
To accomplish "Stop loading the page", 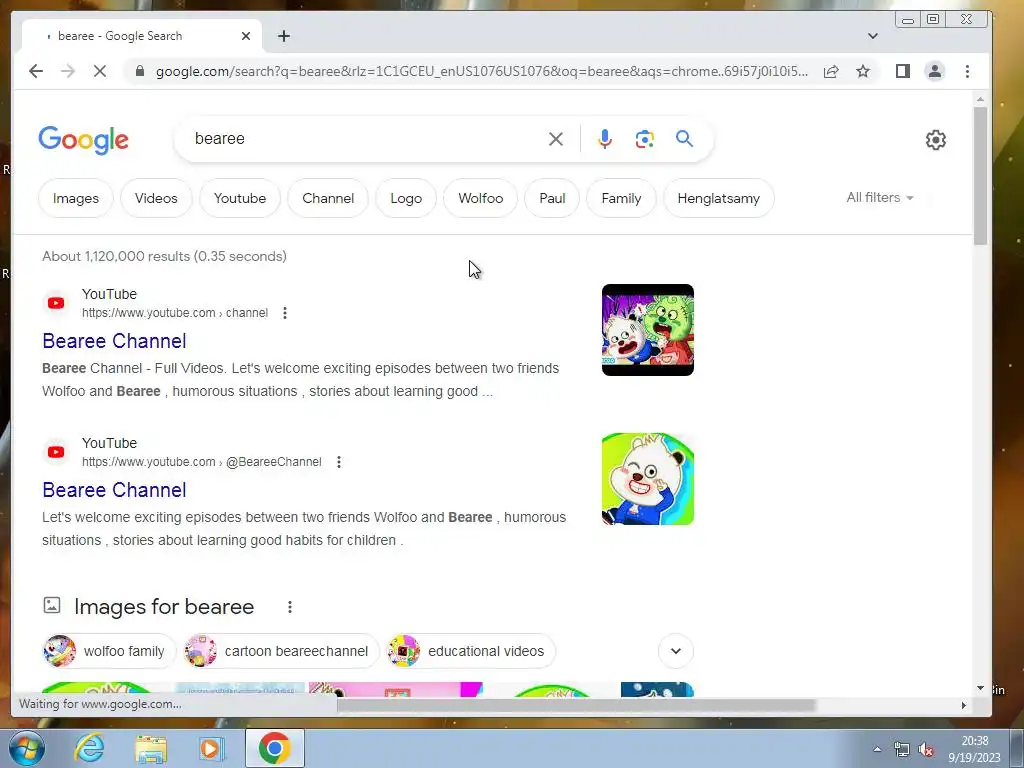I will [100, 71].
